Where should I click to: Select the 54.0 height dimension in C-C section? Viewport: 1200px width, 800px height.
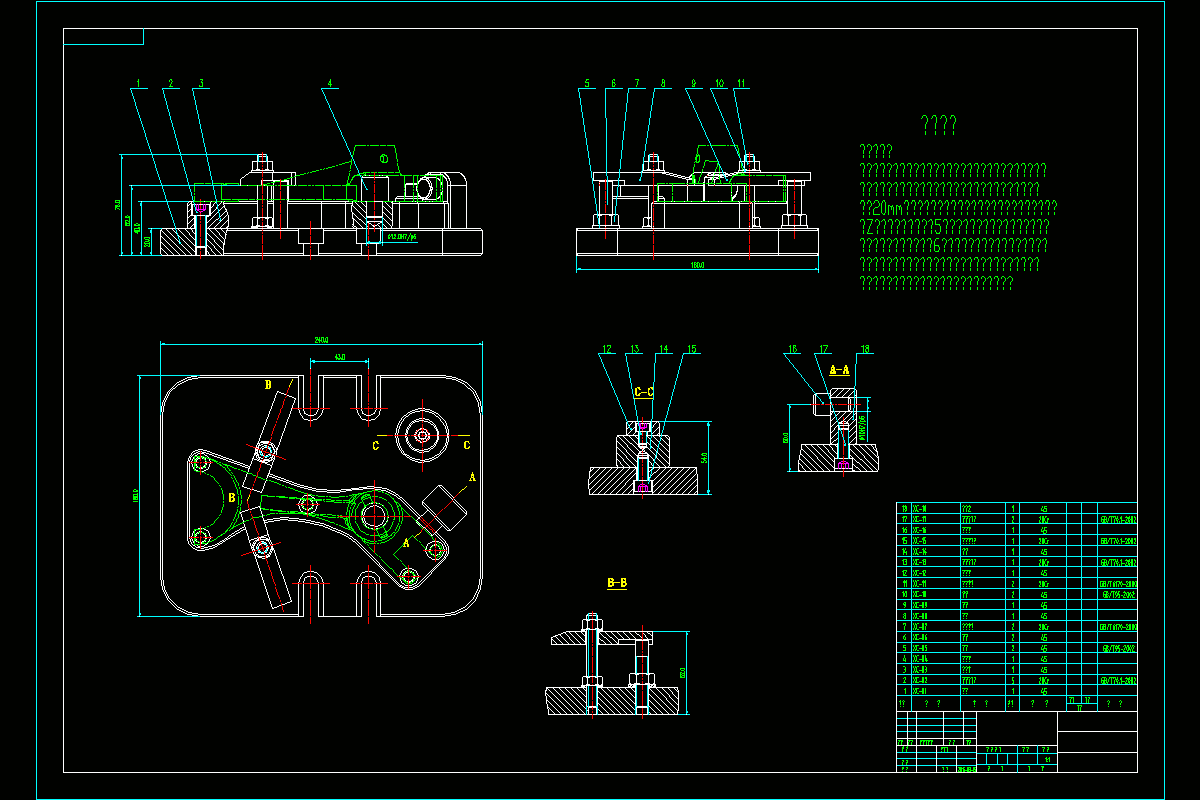click(704, 458)
